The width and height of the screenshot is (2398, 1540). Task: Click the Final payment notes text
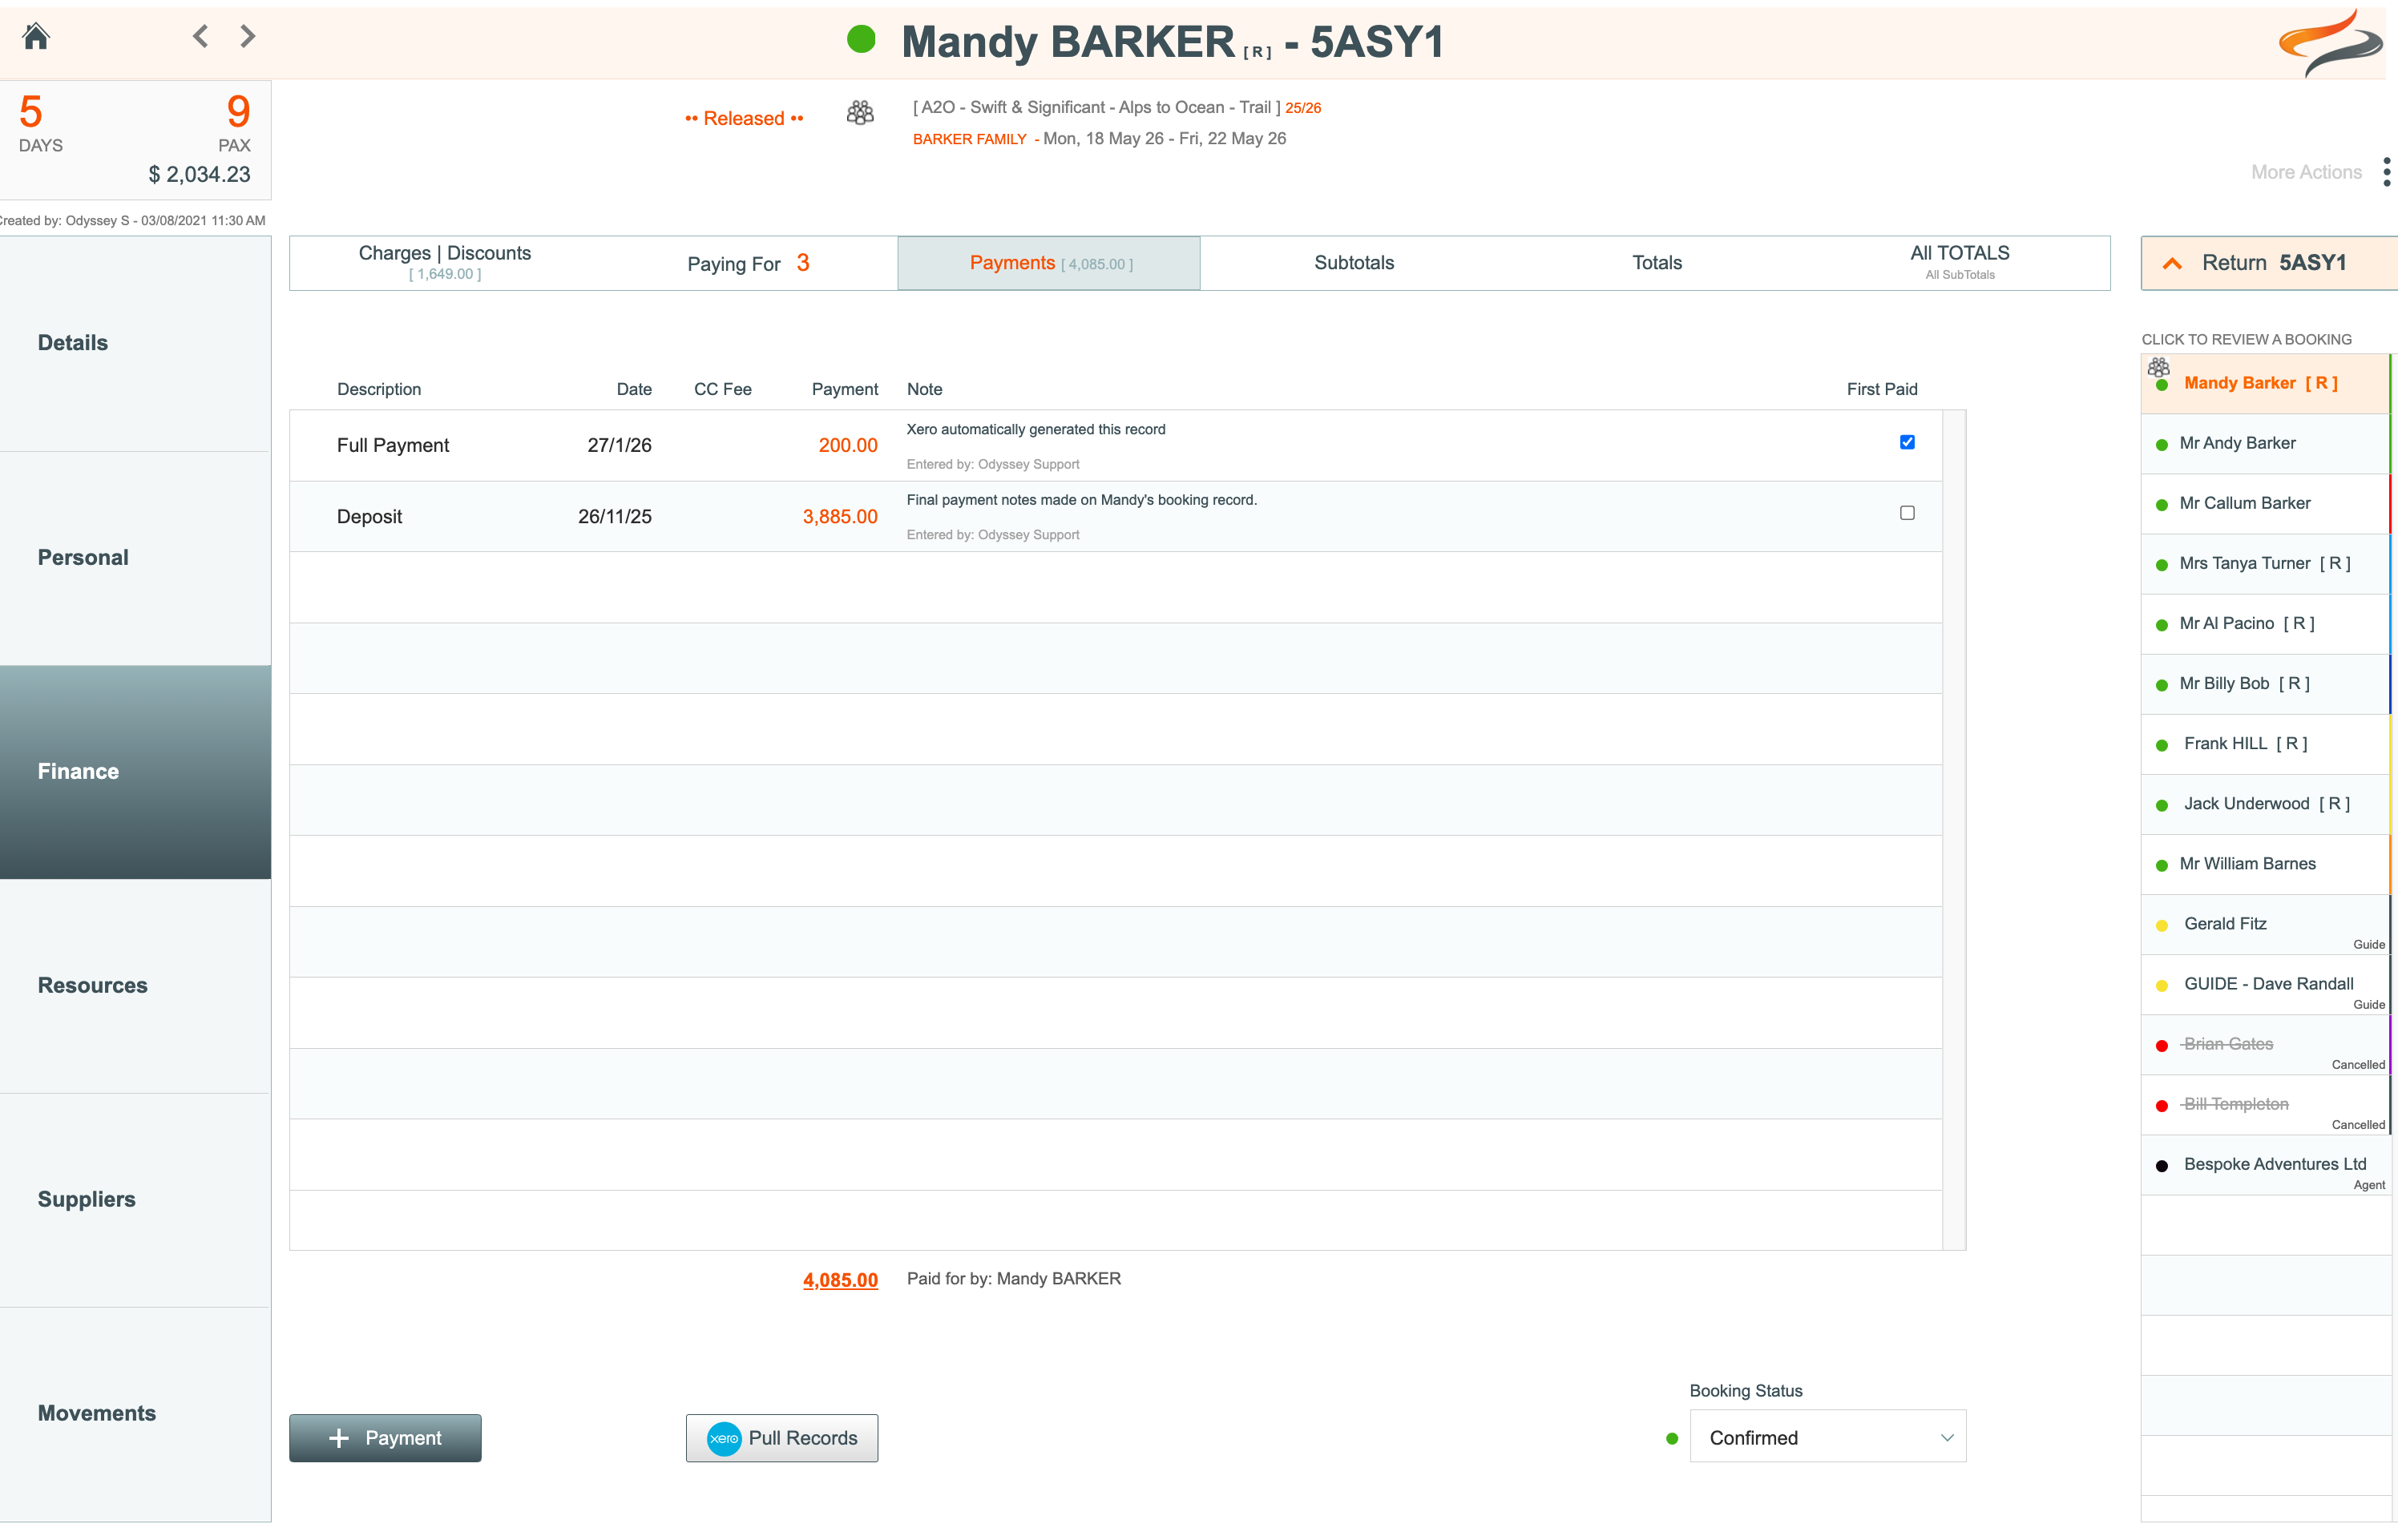pyautogui.click(x=1081, y=500)
